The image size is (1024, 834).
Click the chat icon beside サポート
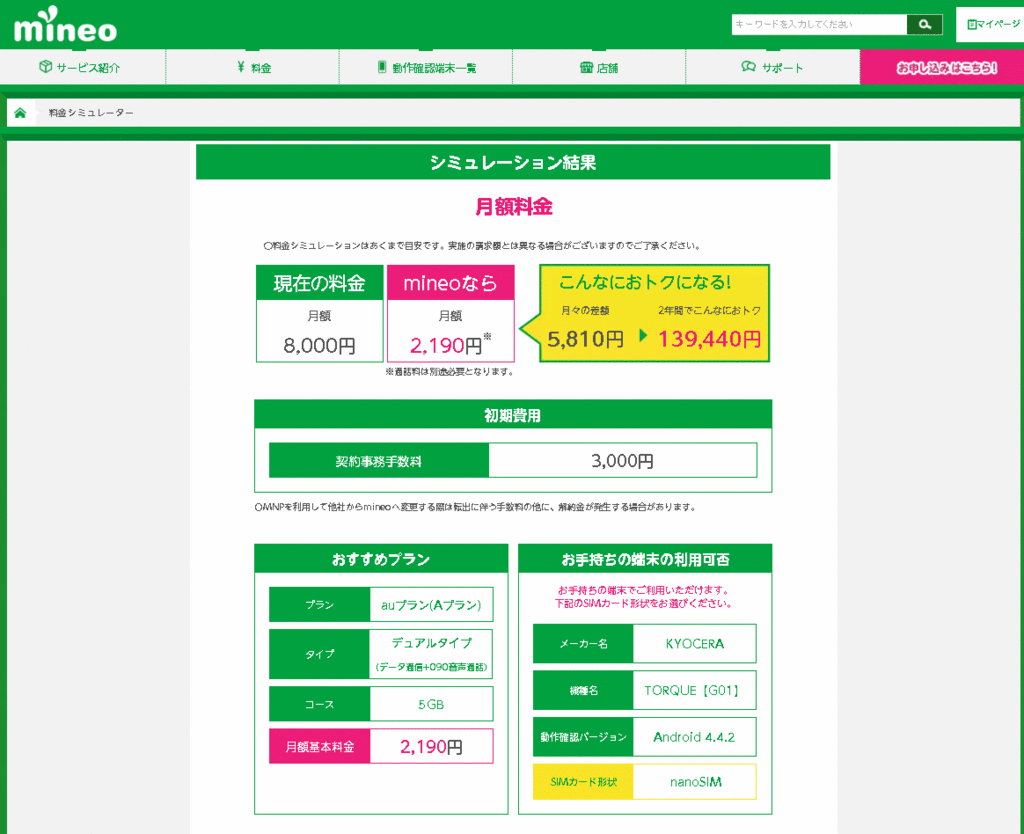tap(748, 67)
